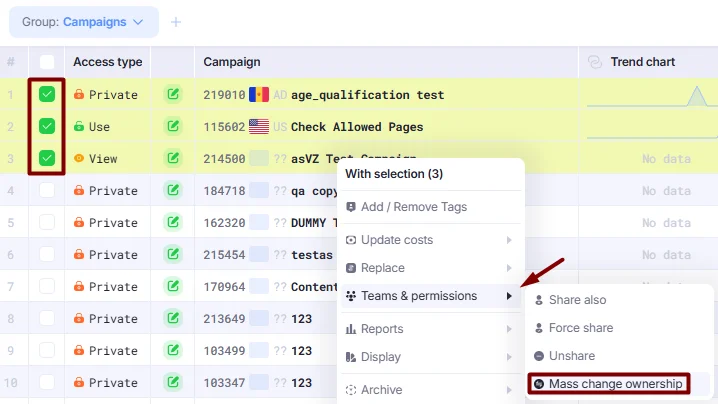Click the Reports bar chart icon
This screenshot has height=404, width=718.
(x=351, y=329)
